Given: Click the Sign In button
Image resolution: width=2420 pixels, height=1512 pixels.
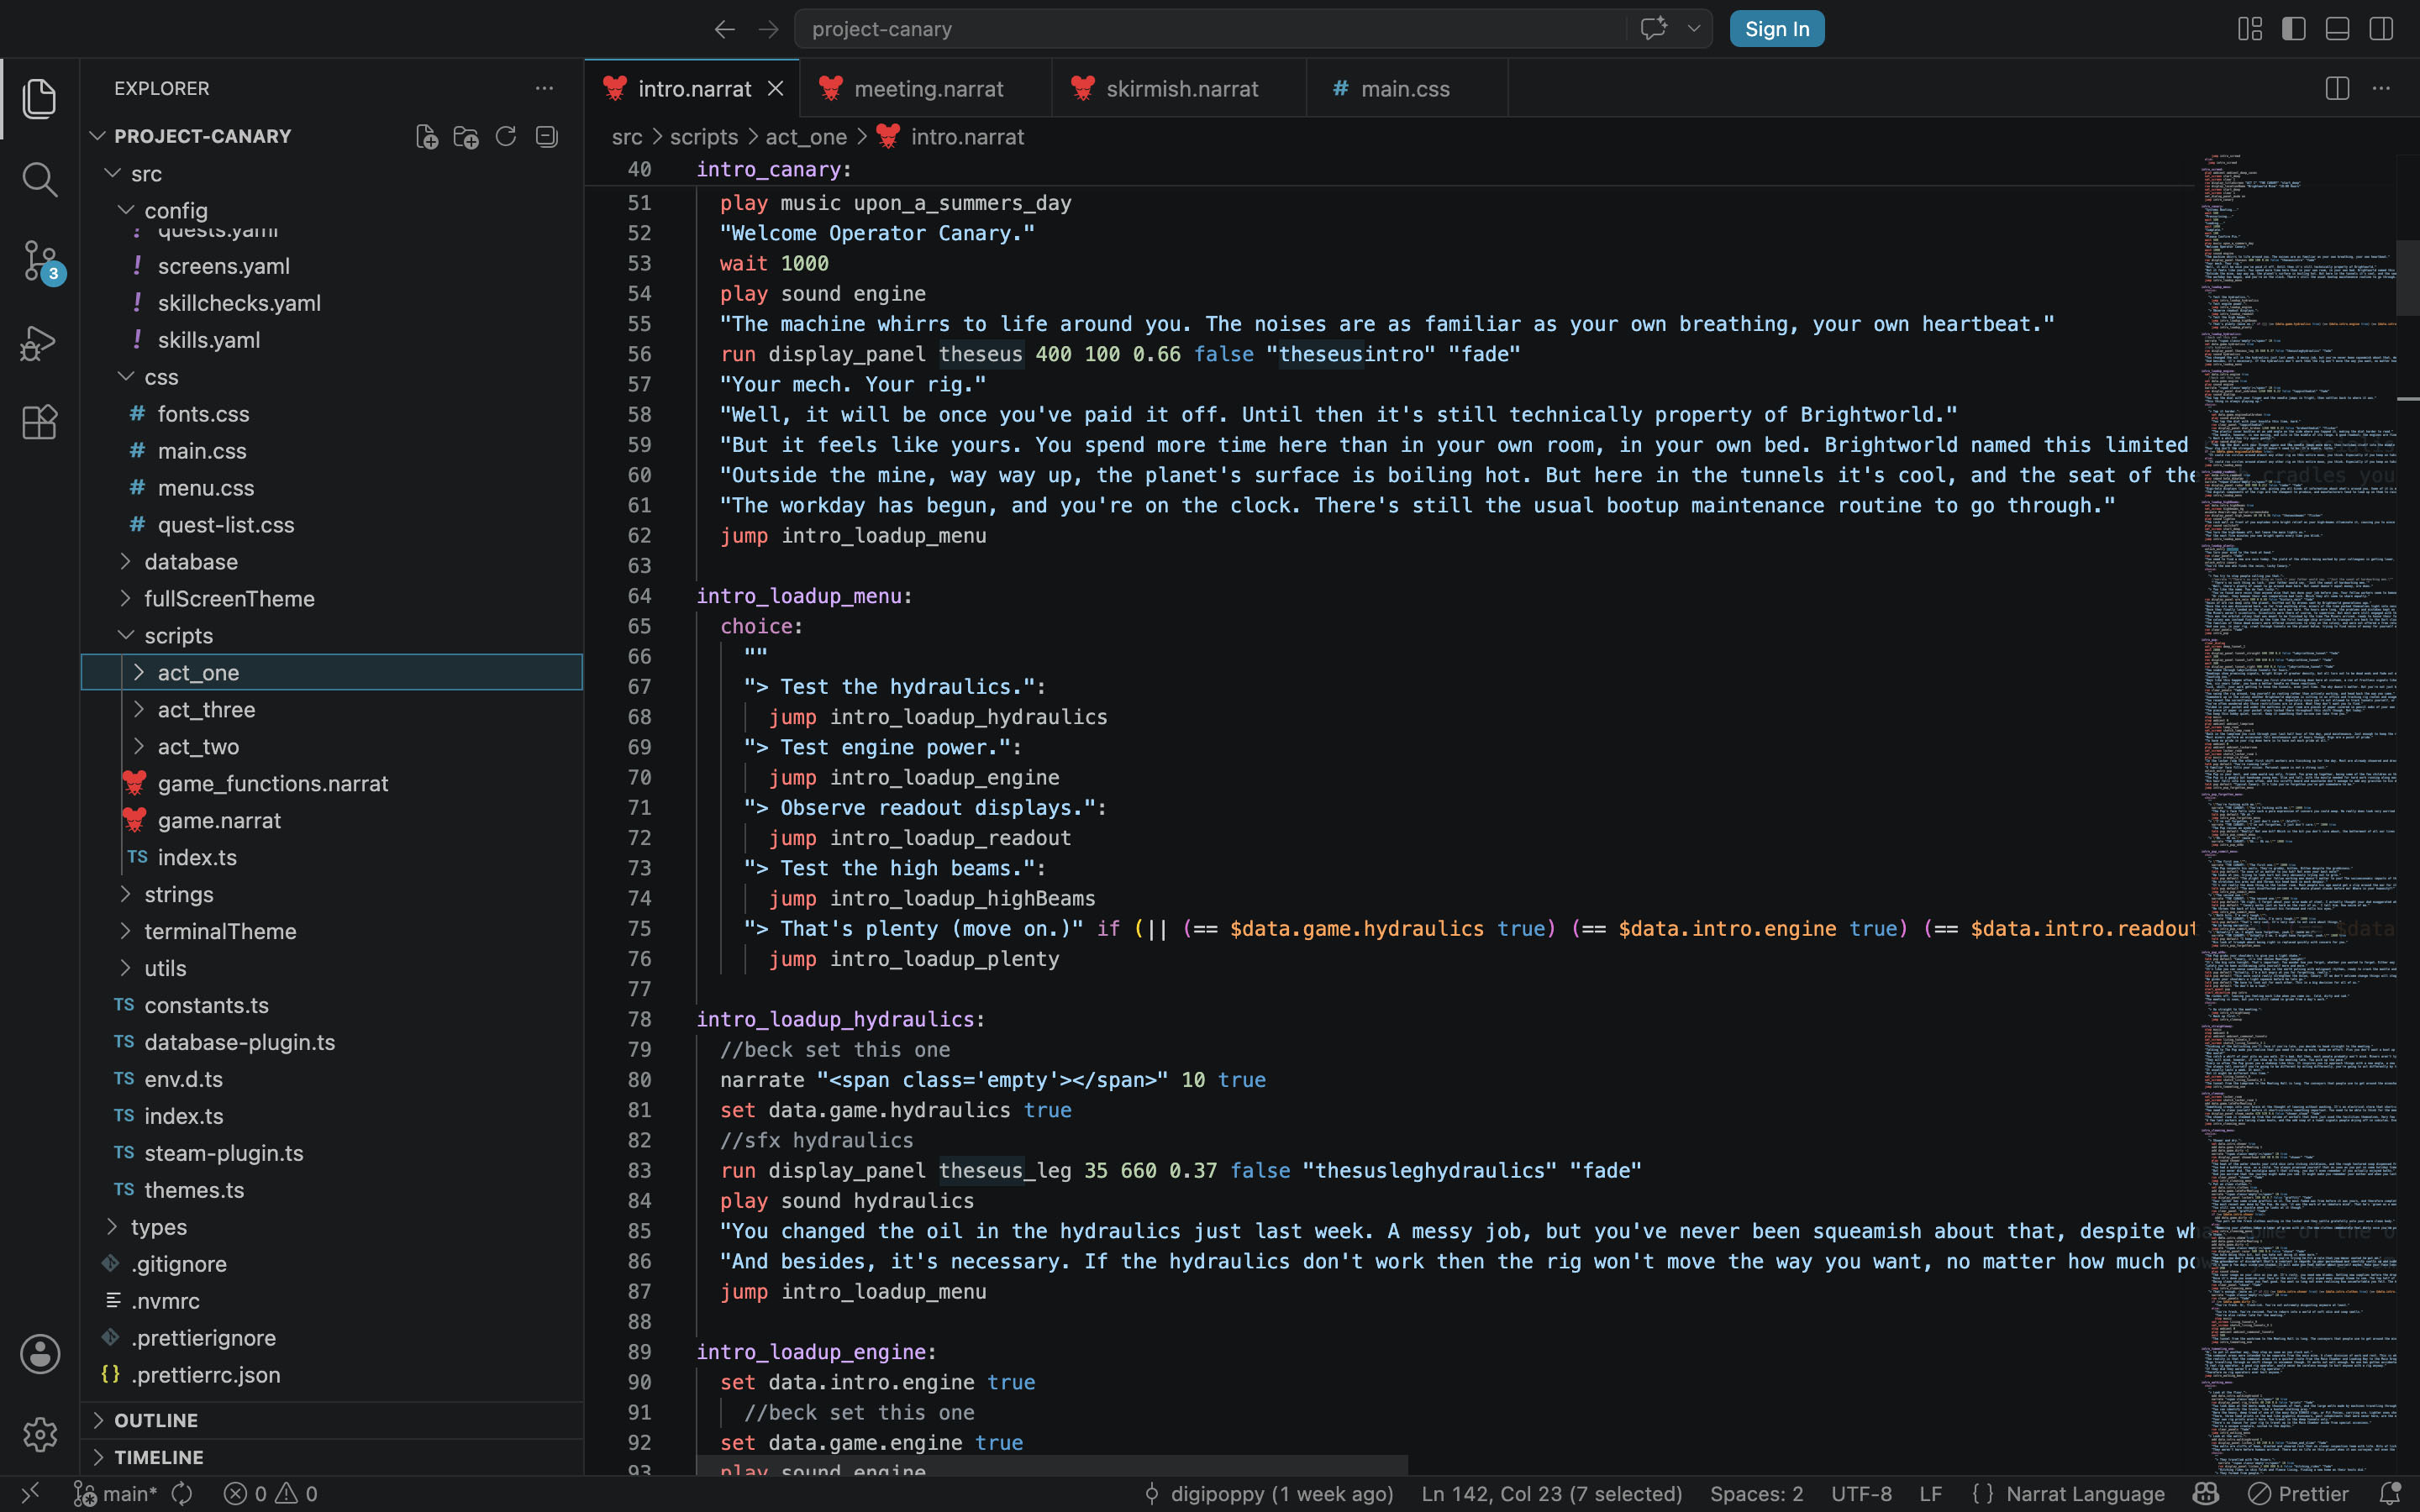Looking at the screenshot, I should tap(1777, 29).
